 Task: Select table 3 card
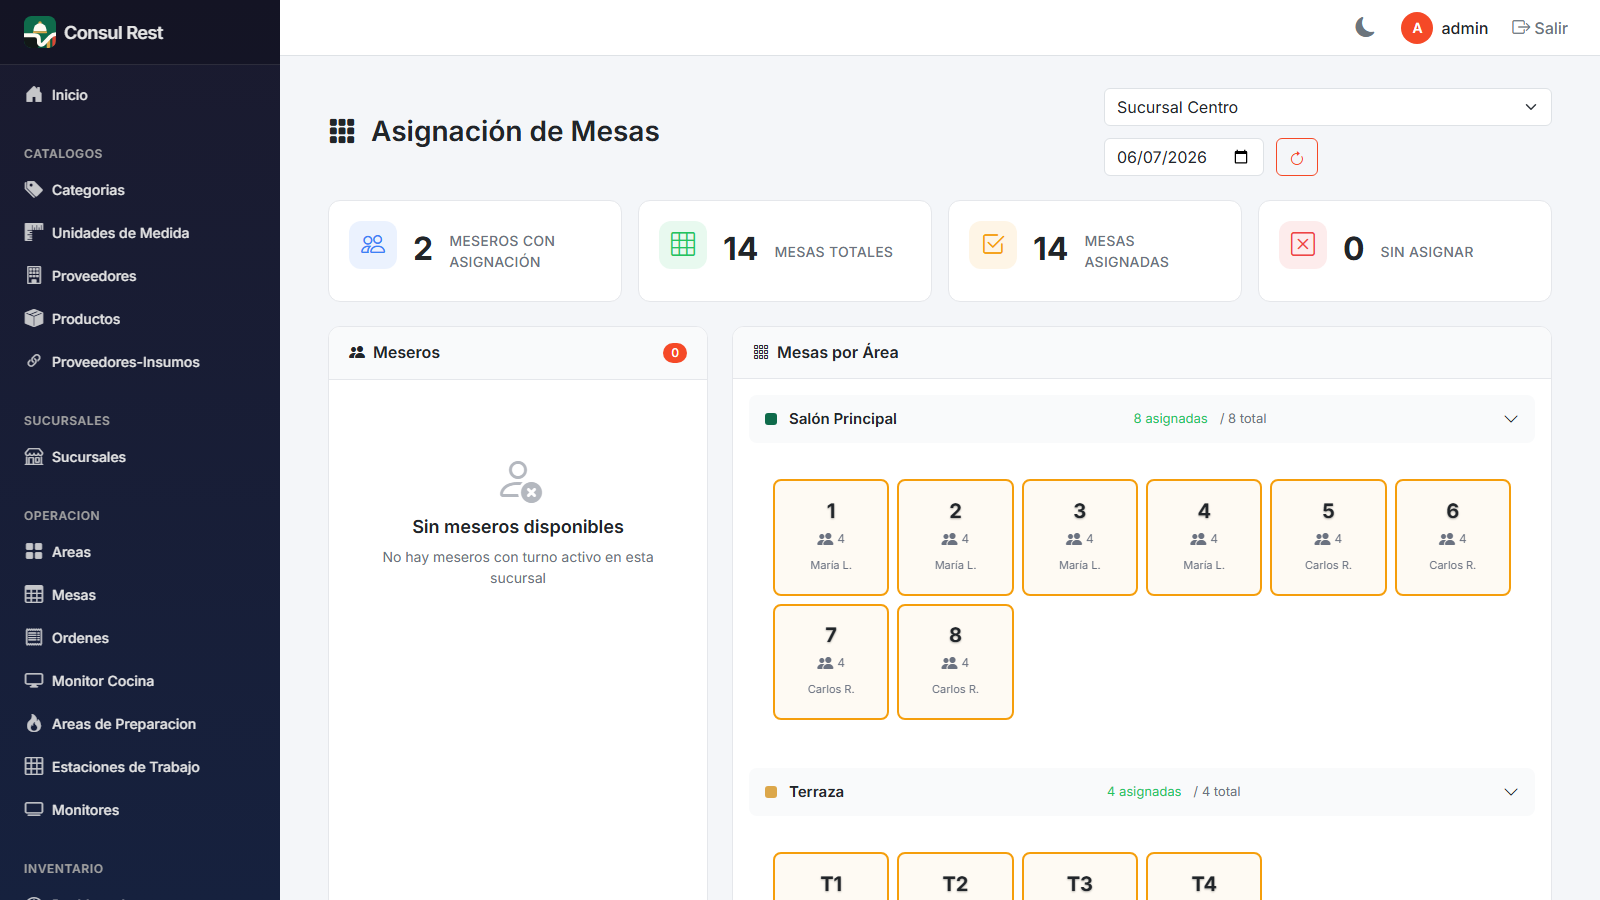(x=1080, y=537)
